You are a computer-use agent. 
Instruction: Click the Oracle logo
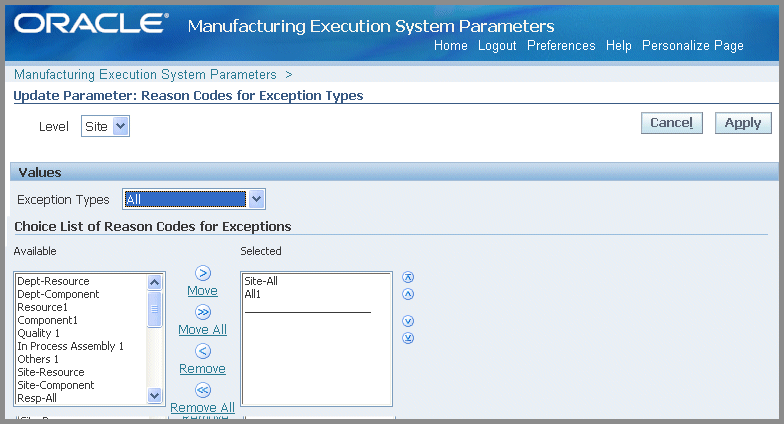tap(91, 24)
